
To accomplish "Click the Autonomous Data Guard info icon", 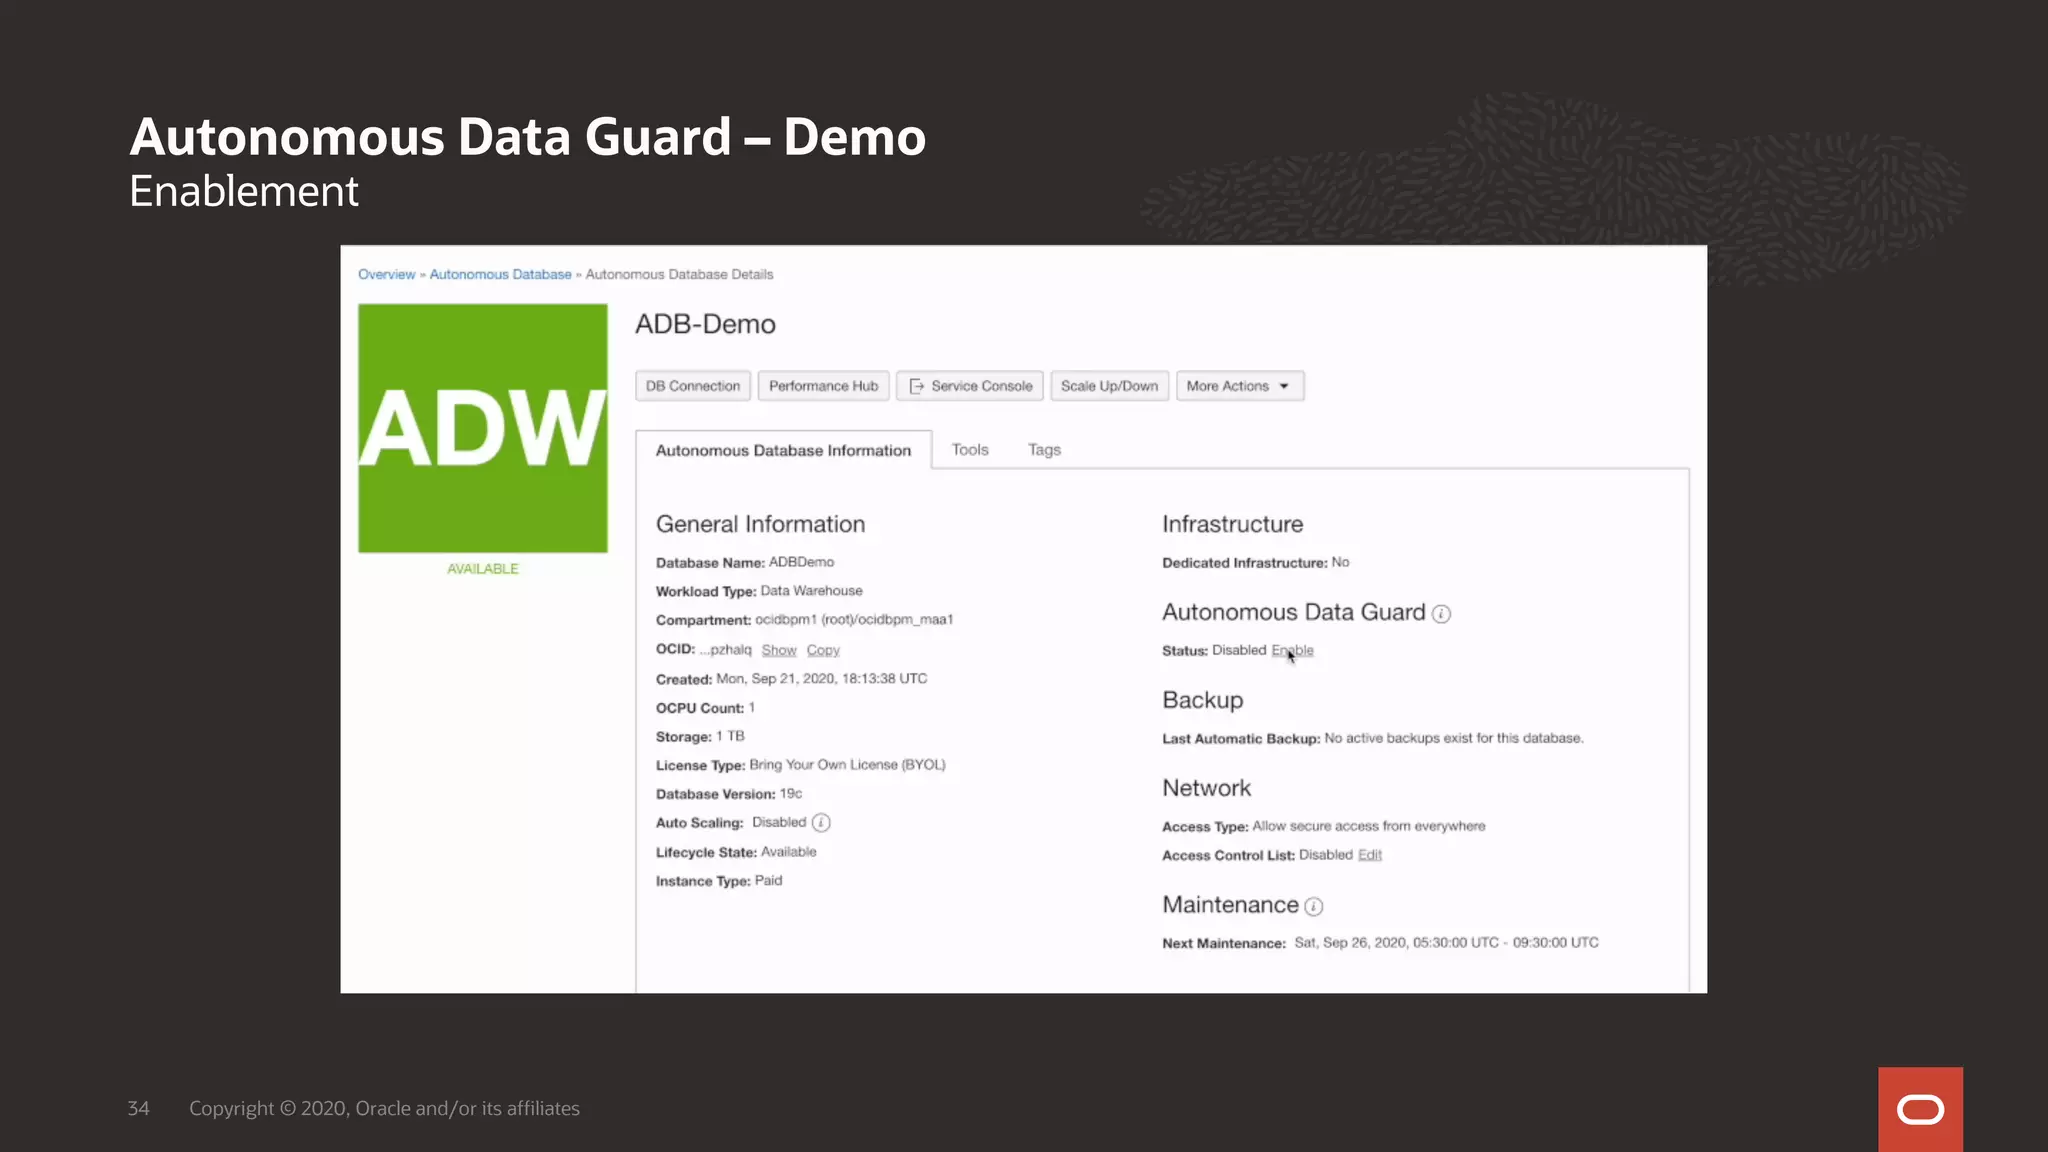I will (1441, 614).
